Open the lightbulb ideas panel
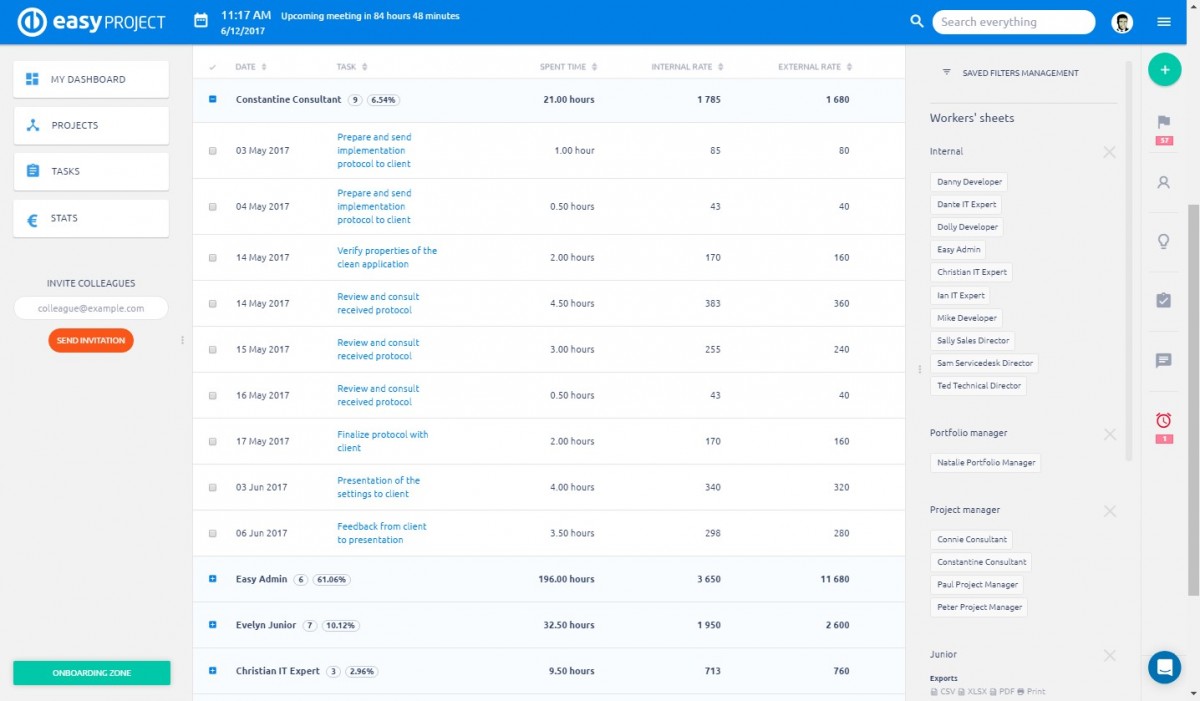Image resolution: width=1200 pixels, height=701 pixels. [x=1163, y=241]
